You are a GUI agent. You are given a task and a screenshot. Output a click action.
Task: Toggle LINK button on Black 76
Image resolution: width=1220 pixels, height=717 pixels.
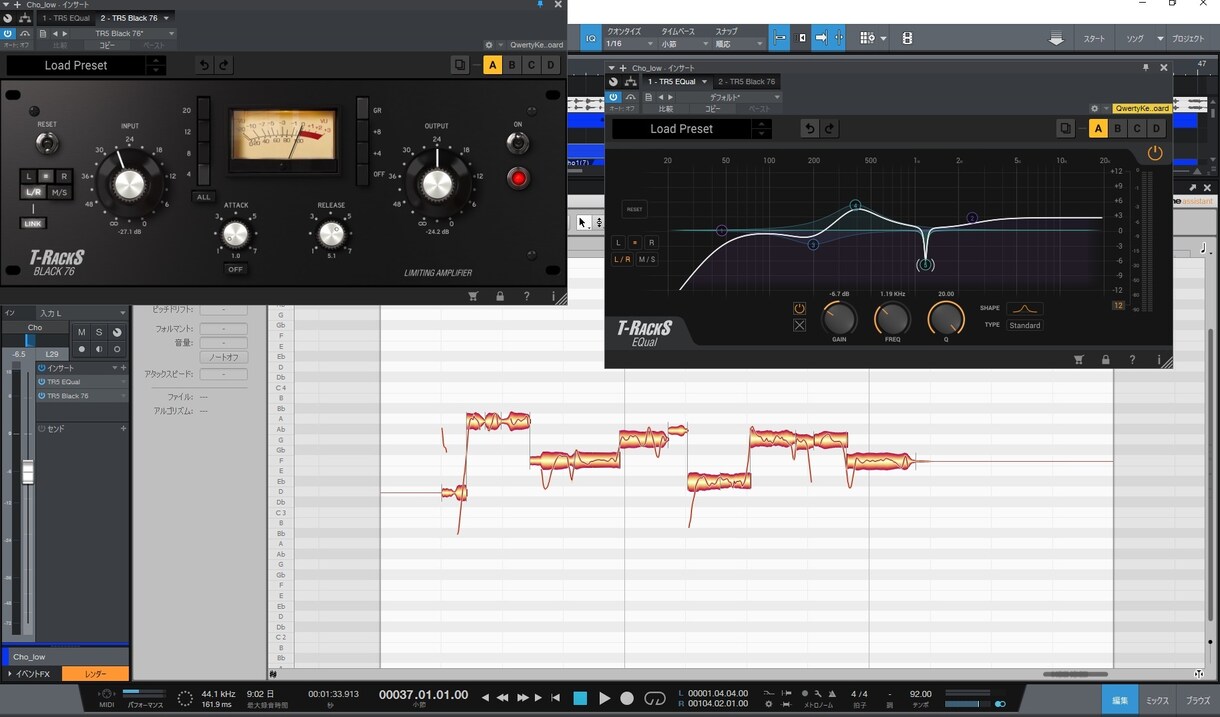33,223
